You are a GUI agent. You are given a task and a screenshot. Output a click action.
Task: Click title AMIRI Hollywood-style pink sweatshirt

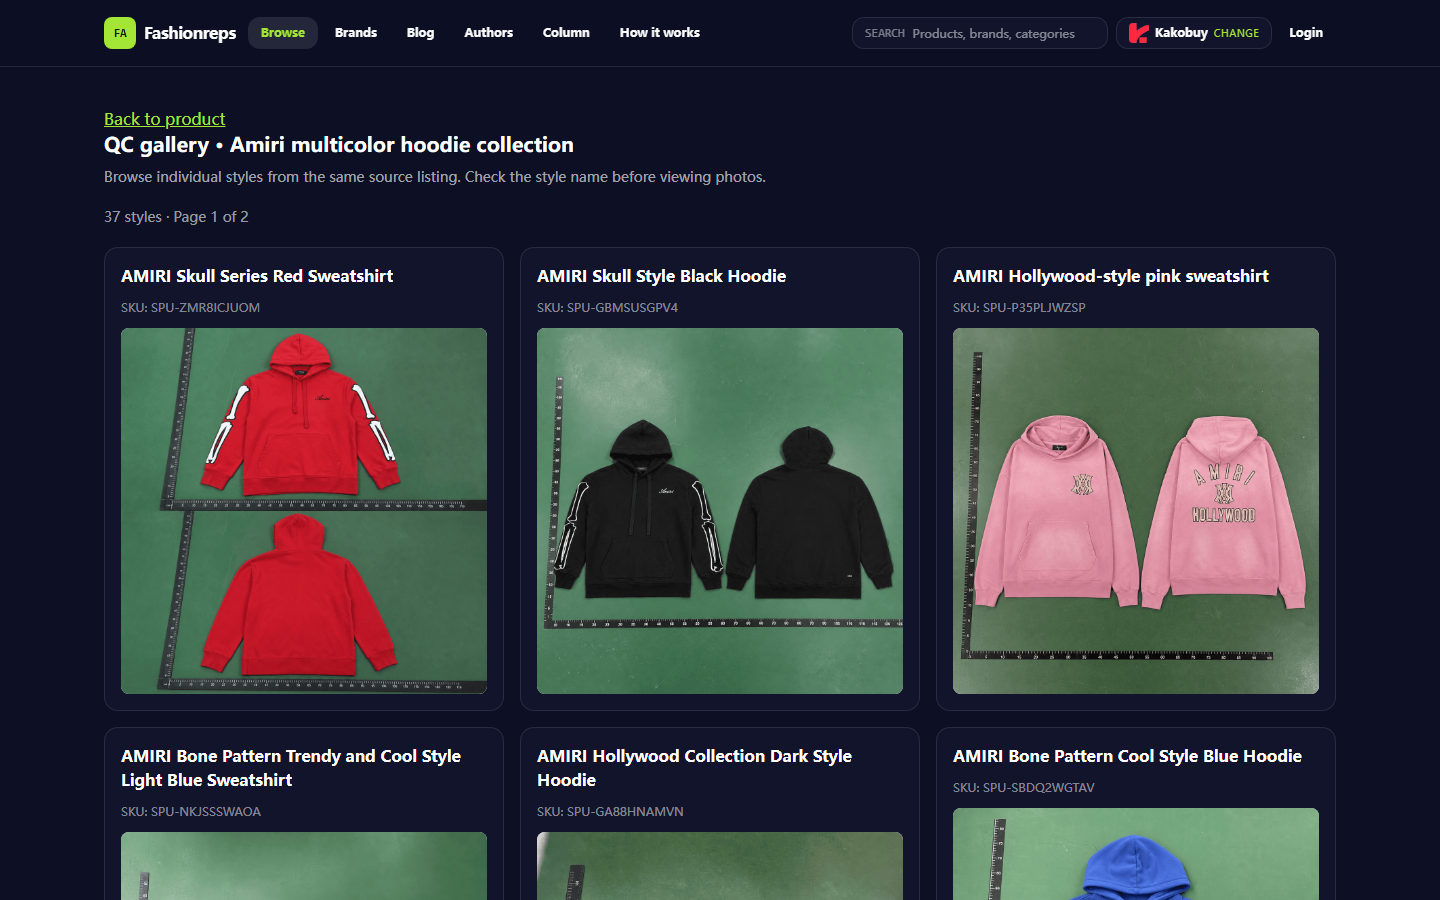coord(1111,276)
